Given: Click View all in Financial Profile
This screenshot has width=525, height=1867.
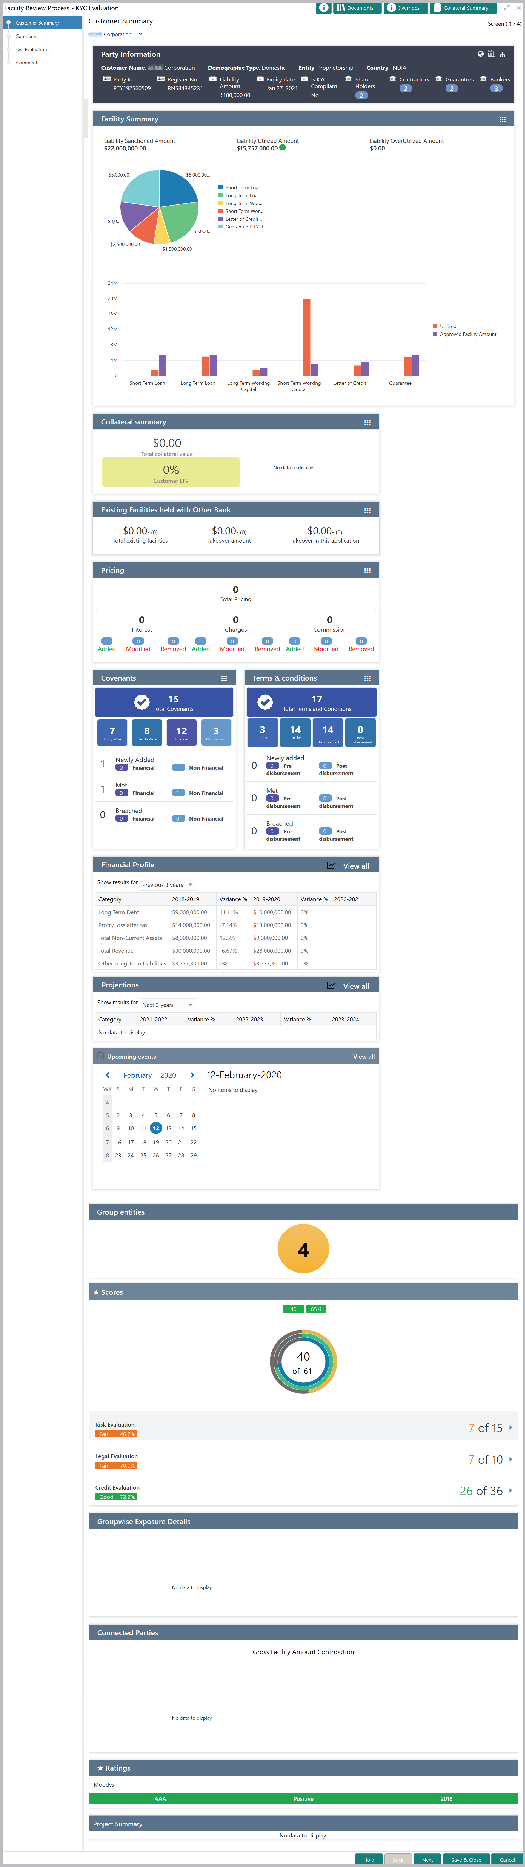Looking at the screenshot, I should coord(356,866).
